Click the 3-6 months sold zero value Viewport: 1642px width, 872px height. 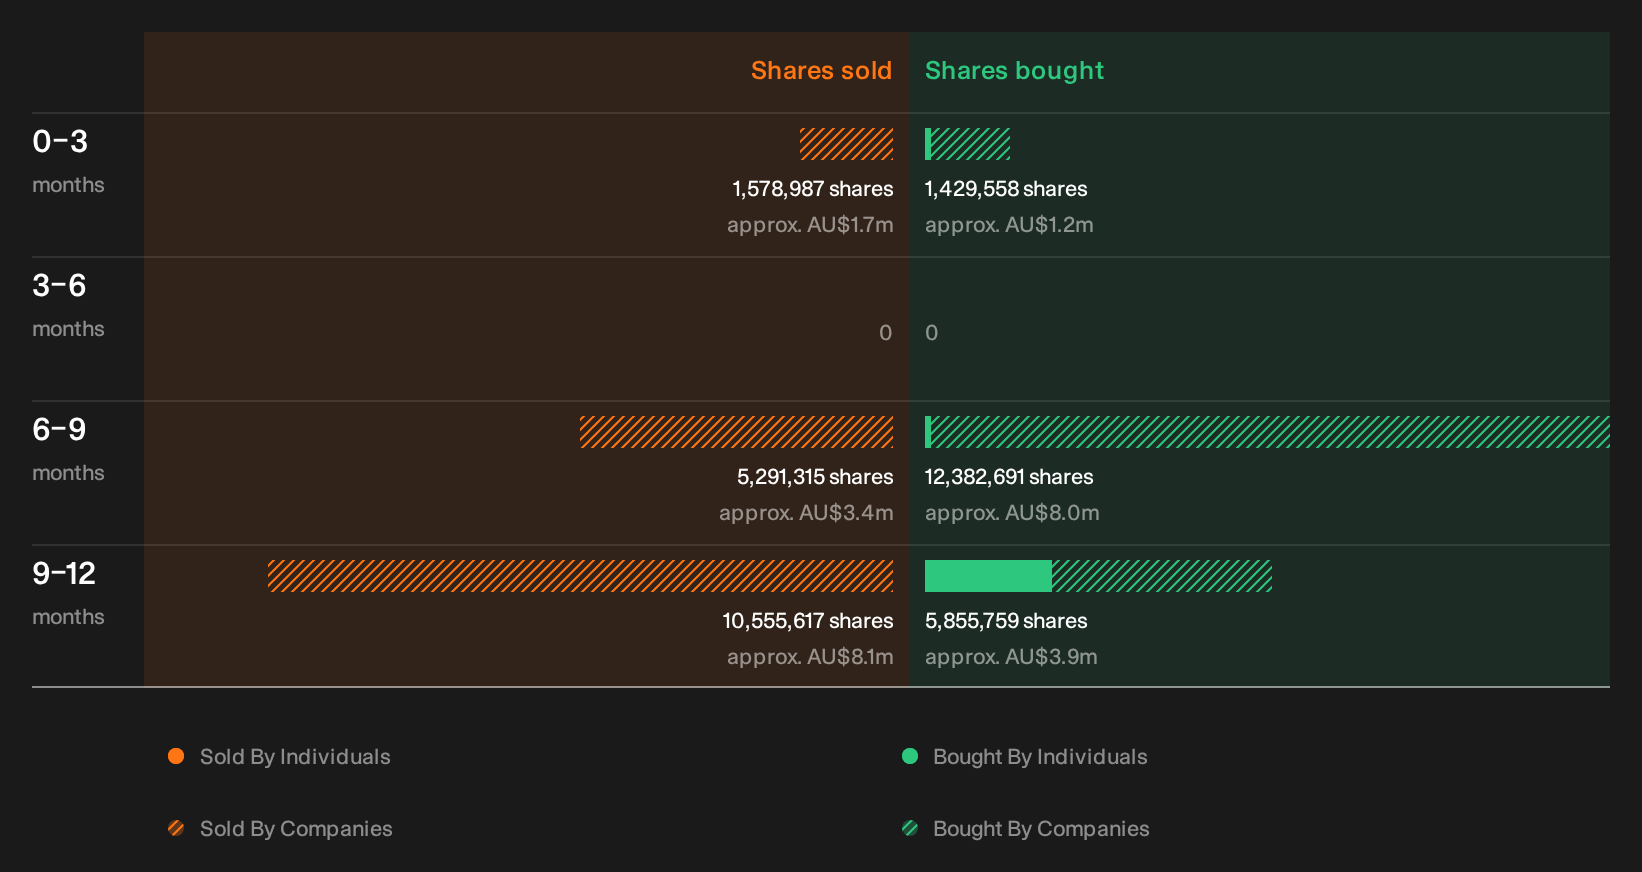click(x=885, y=333)
